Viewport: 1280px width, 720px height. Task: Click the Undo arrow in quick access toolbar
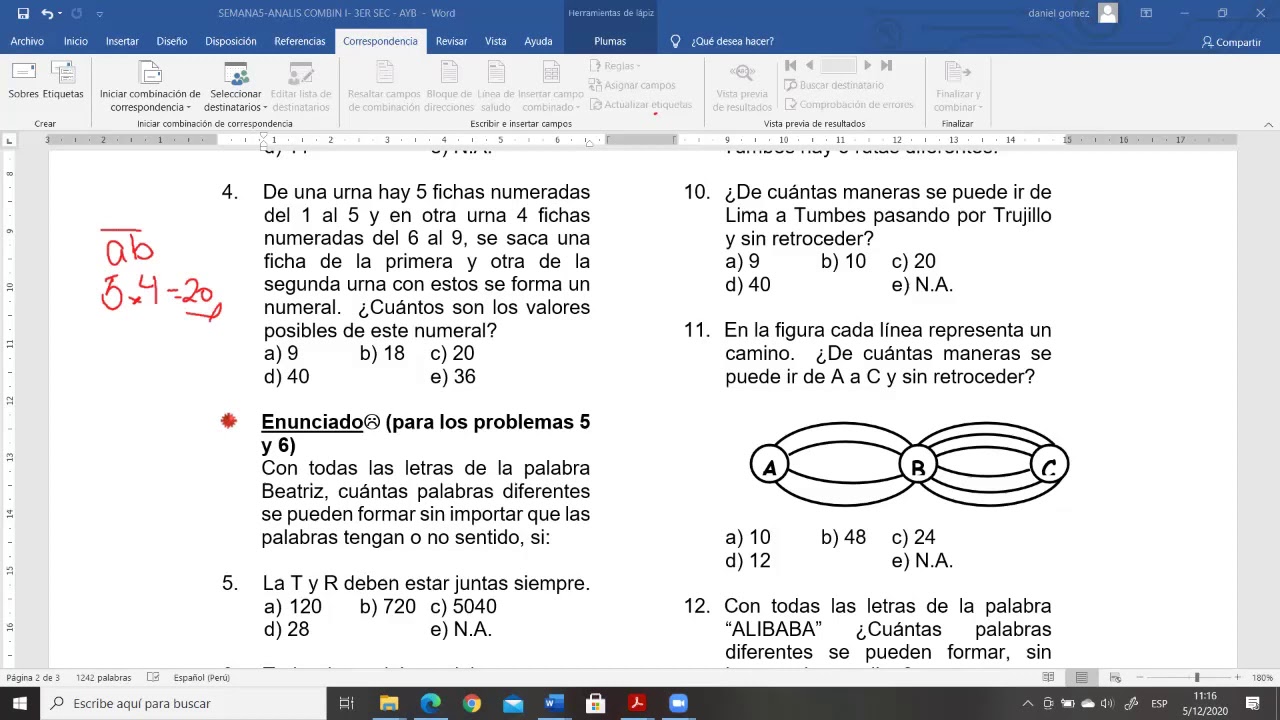click(x=46, y=13)
